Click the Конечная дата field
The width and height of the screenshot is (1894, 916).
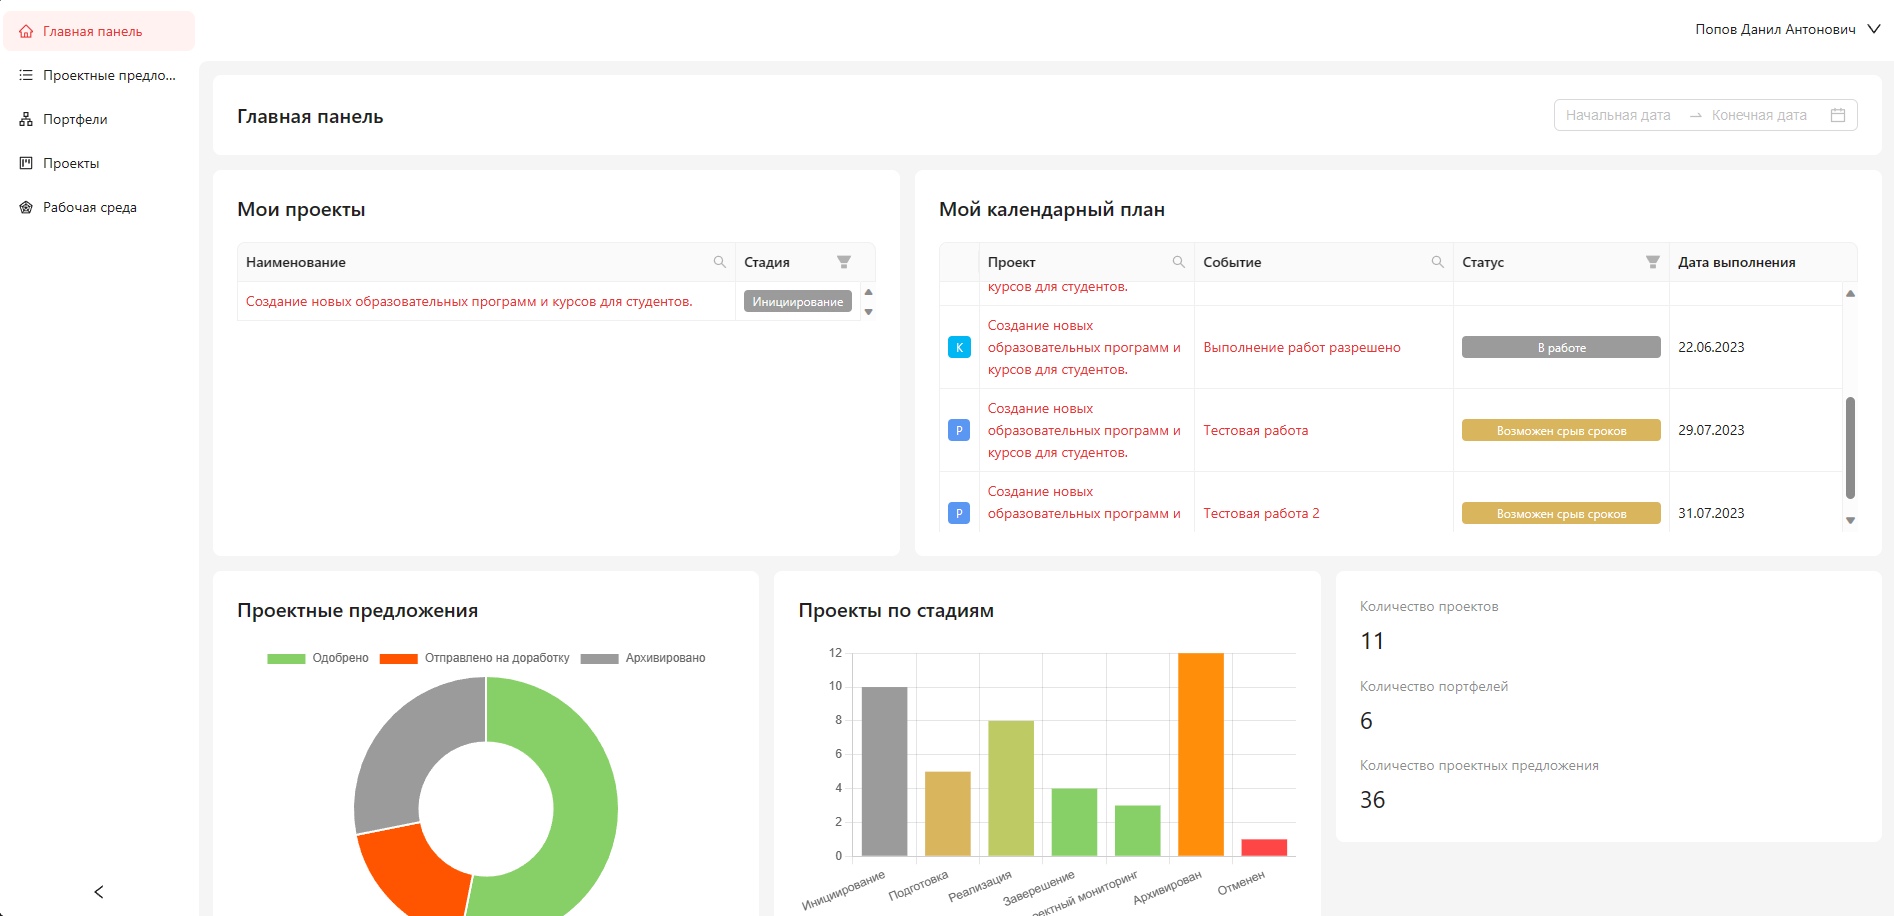1759,115
